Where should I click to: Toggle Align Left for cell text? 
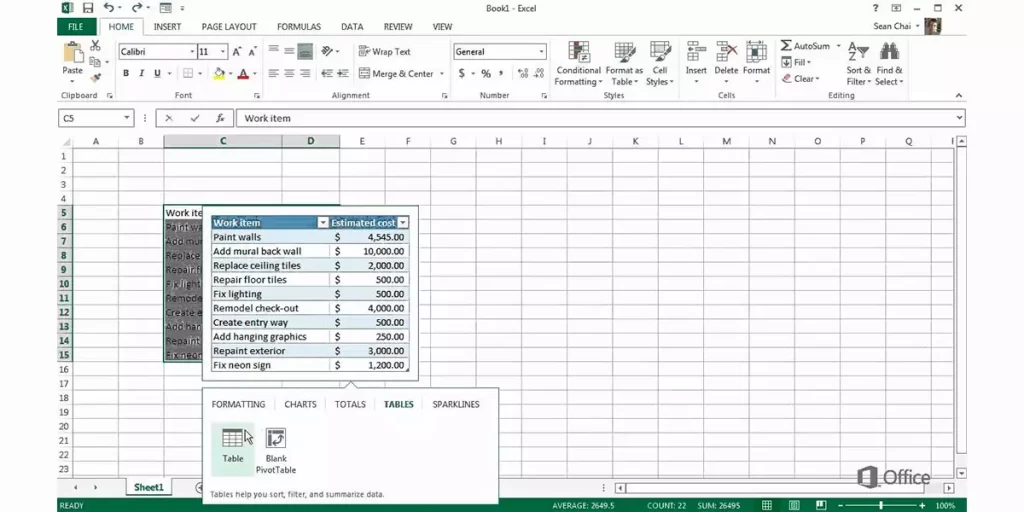click(274, 73)
